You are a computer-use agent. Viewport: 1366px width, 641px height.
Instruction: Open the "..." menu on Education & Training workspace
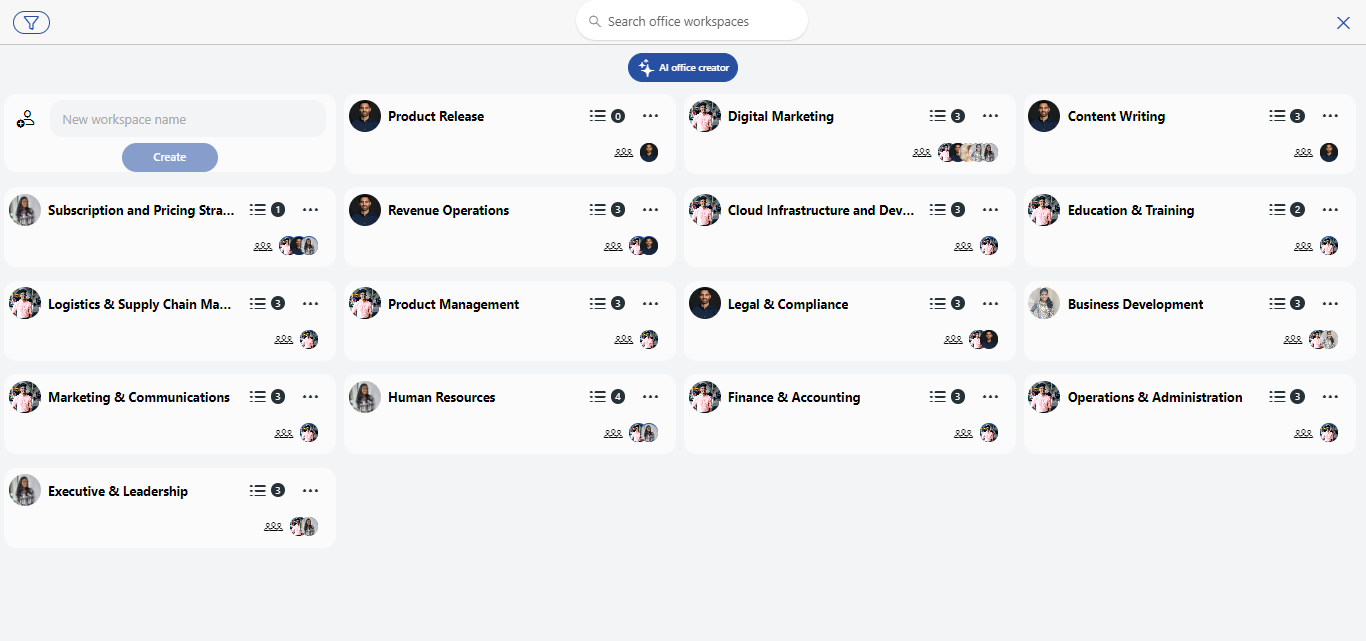[1330, 209]
